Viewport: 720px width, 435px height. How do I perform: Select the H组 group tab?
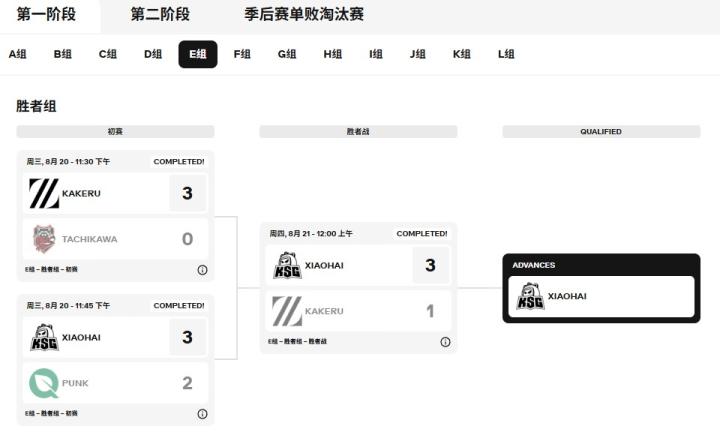332,54
